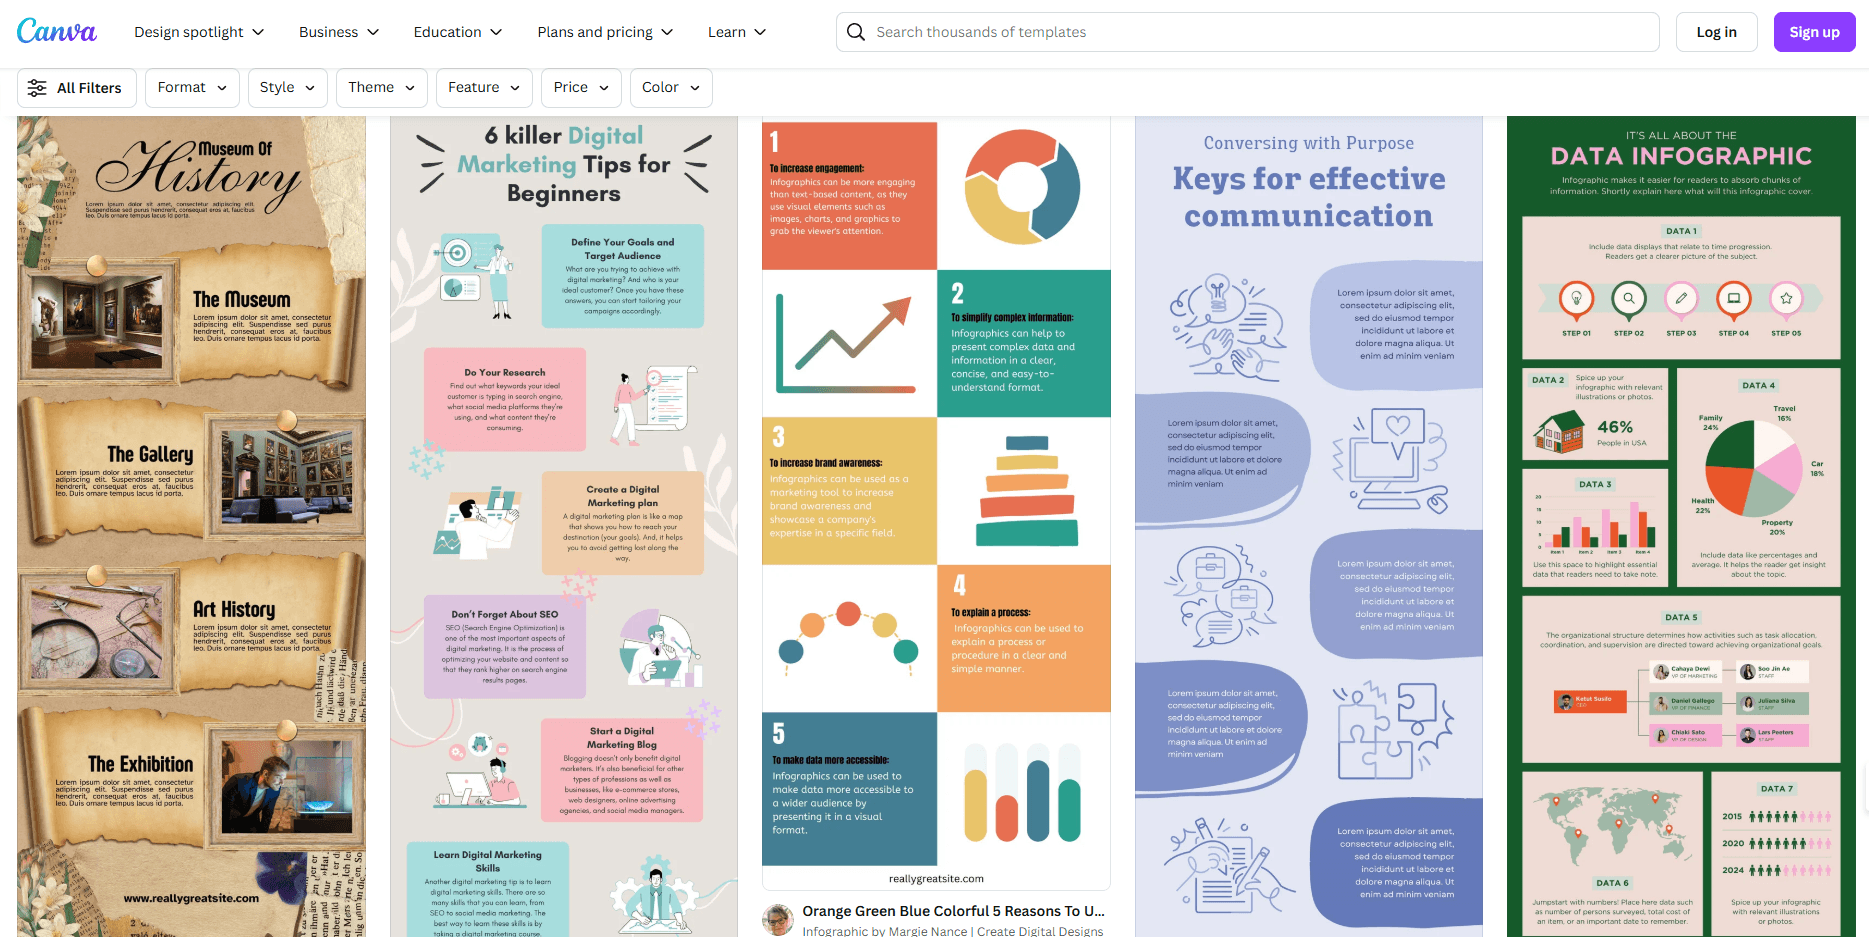
Task: Expand the Style filter dropdown
Action: [287, 88]
